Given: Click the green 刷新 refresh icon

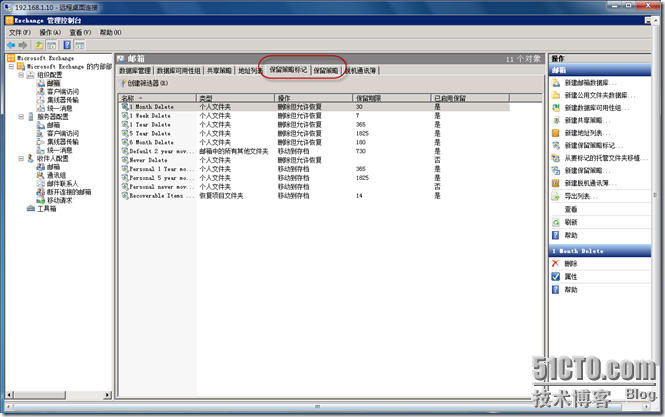Looking at the screenshot, I should pyautogui.click(x=556, y=222).
